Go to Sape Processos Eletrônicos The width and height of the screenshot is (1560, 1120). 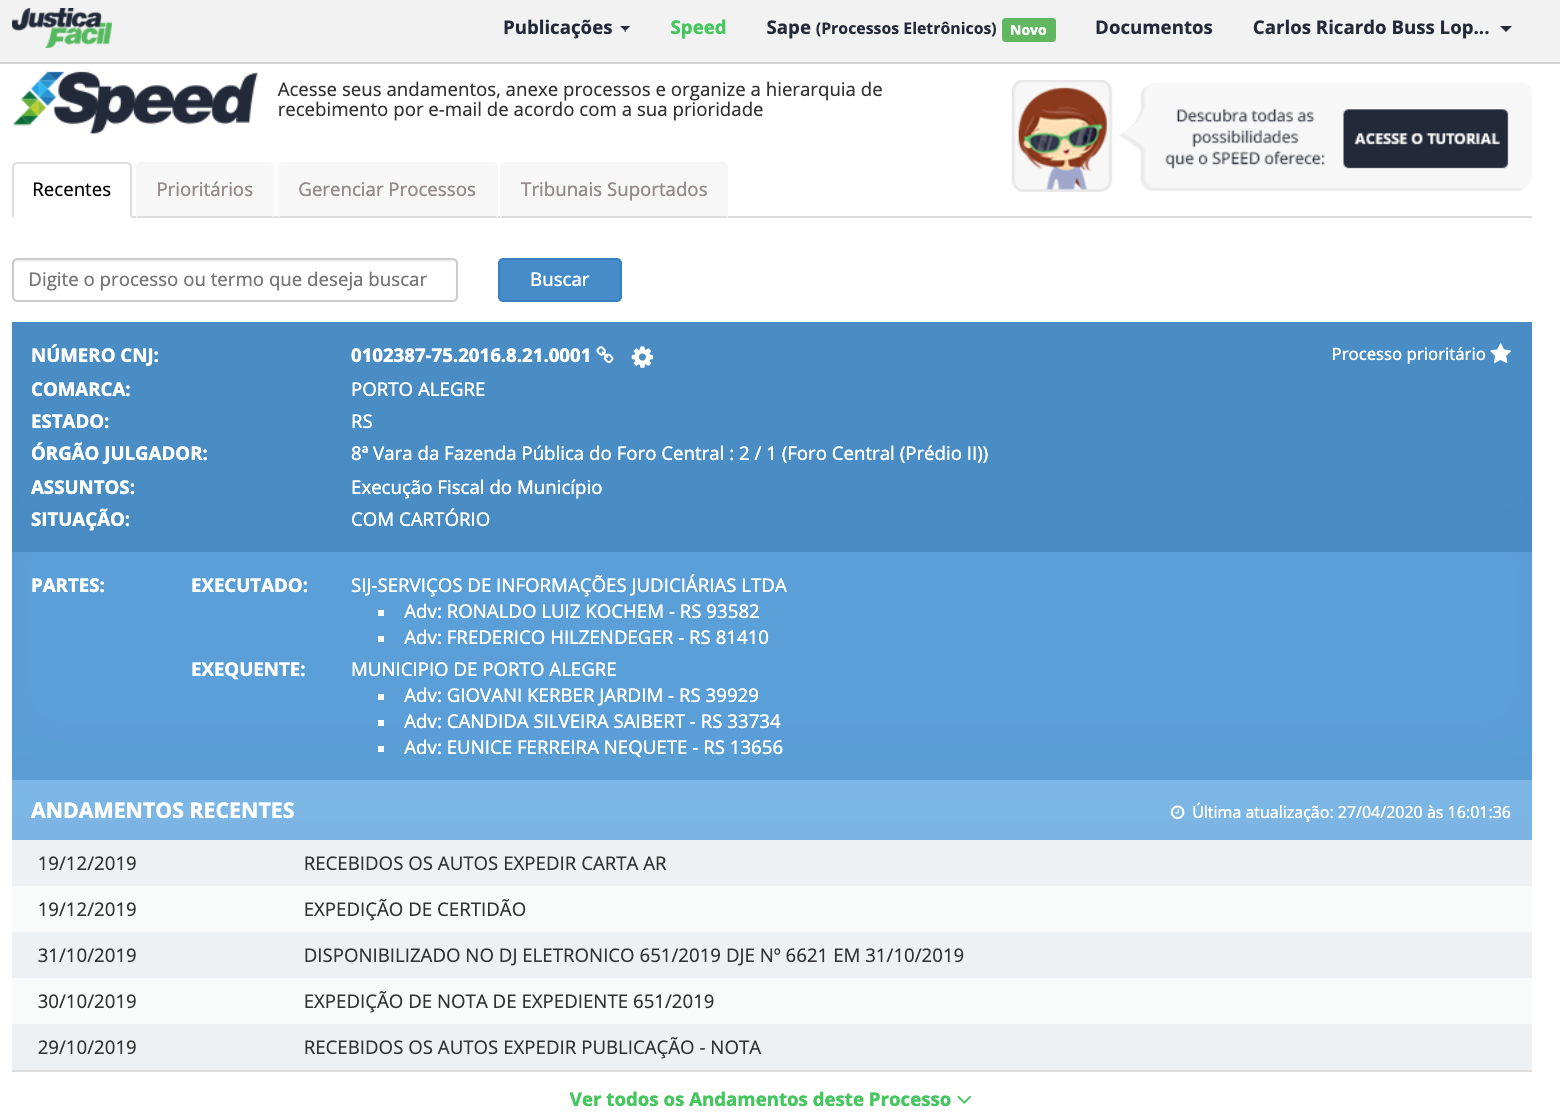[880, 28]
